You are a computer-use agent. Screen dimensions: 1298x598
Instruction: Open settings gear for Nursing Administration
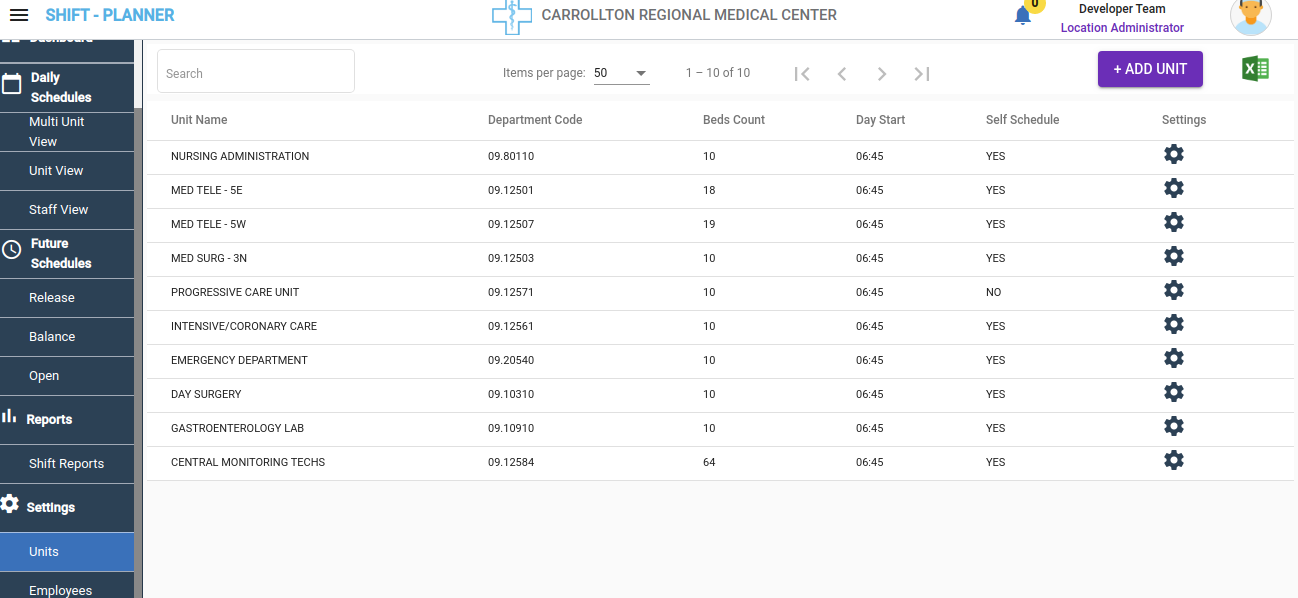tap(1174, 154)
